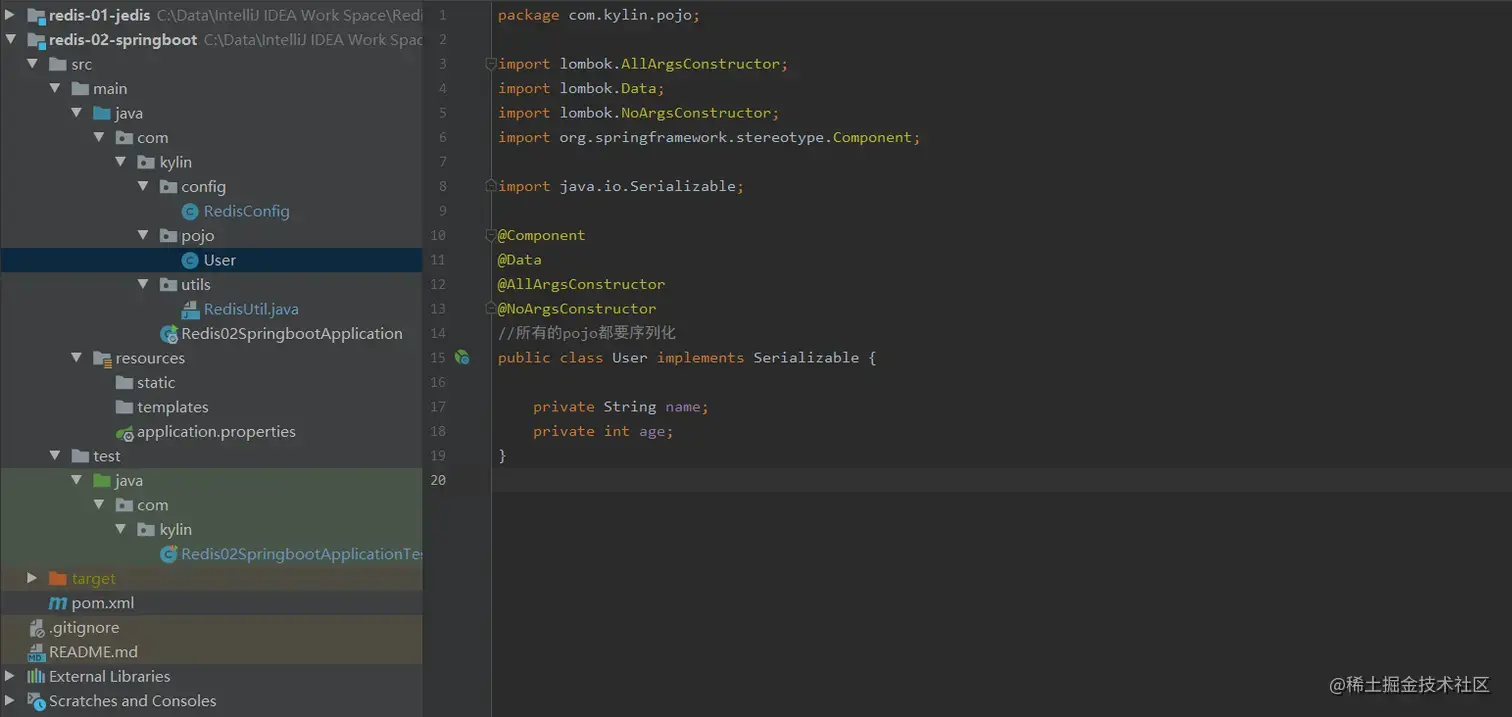Click the static folder icon
The height and width of the screenshot is (717, 1512).
click(125, 383)
